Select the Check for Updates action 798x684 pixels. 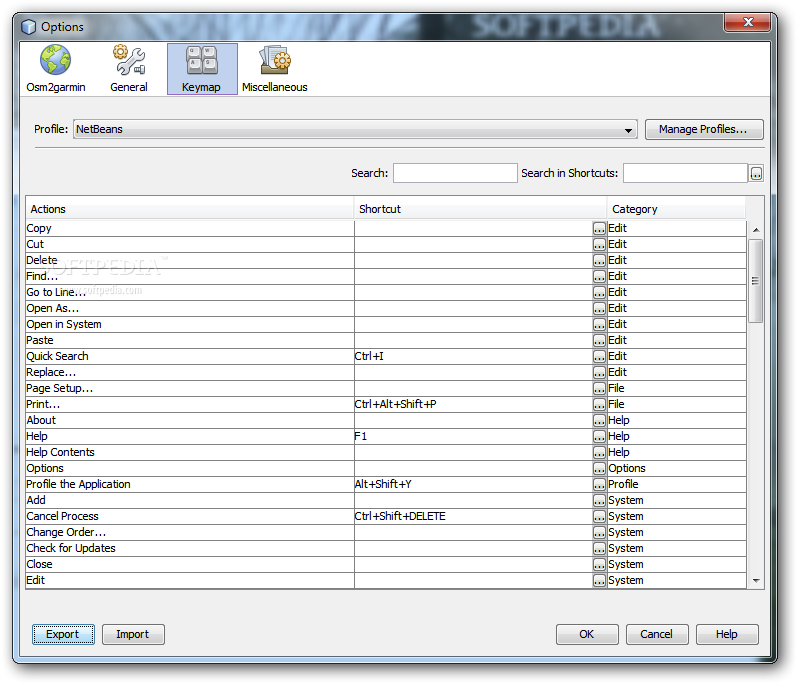coord(190,549)
